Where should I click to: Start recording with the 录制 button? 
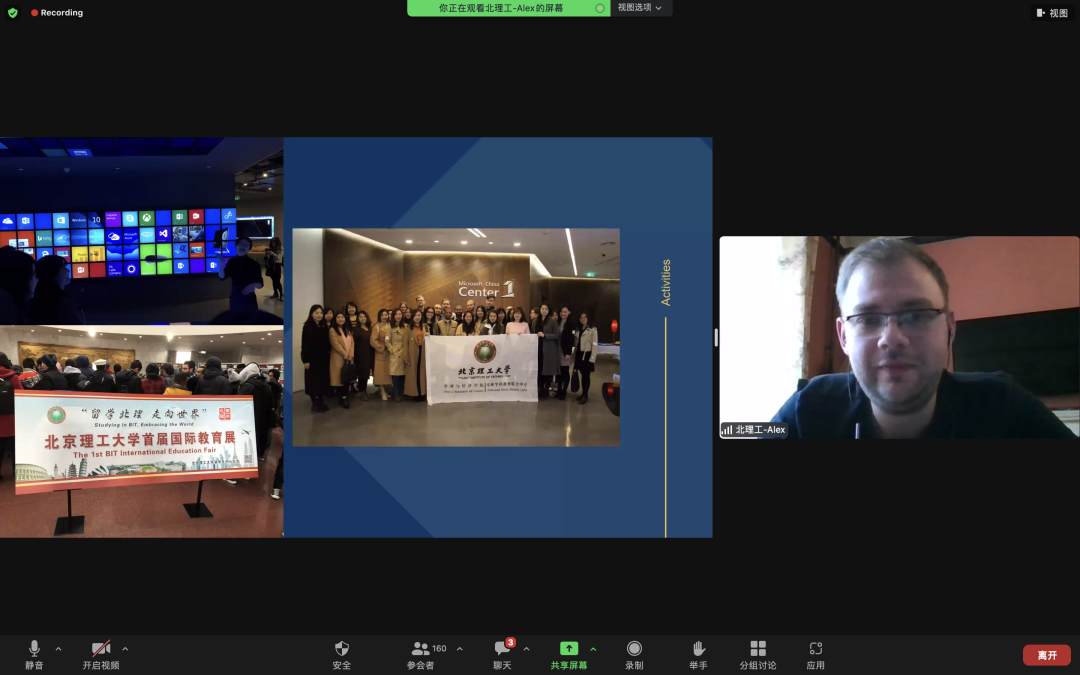point(634,654)
